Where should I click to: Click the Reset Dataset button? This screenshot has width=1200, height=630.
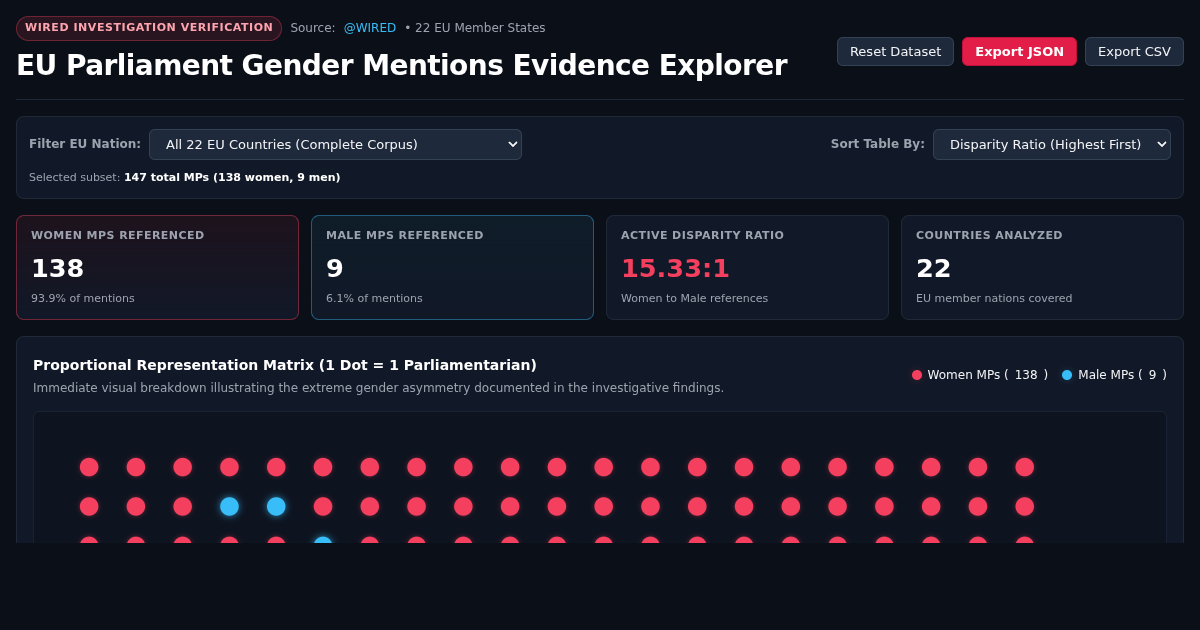pyautogui.click(x=895, y=51)
